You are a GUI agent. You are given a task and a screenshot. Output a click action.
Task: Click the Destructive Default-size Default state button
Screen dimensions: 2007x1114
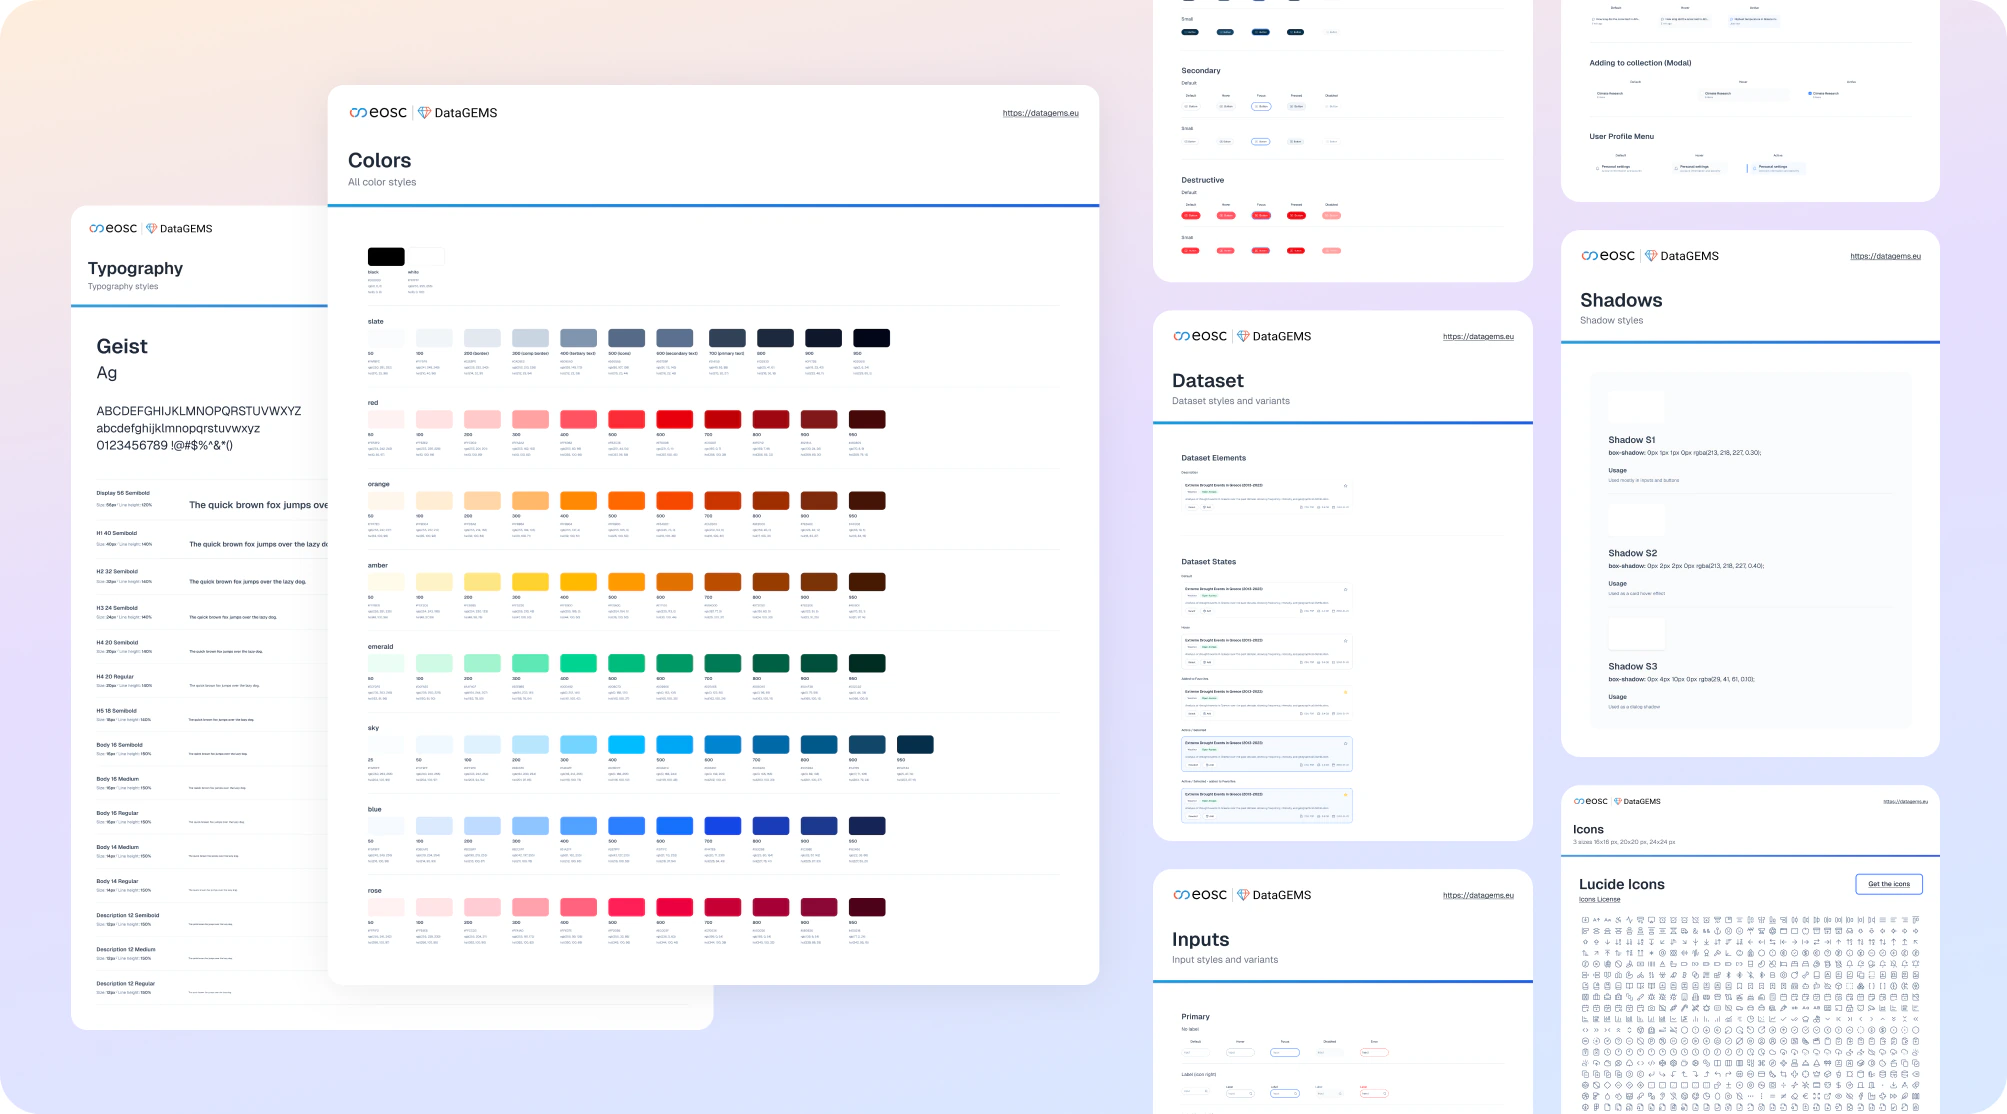(1191, 215)
